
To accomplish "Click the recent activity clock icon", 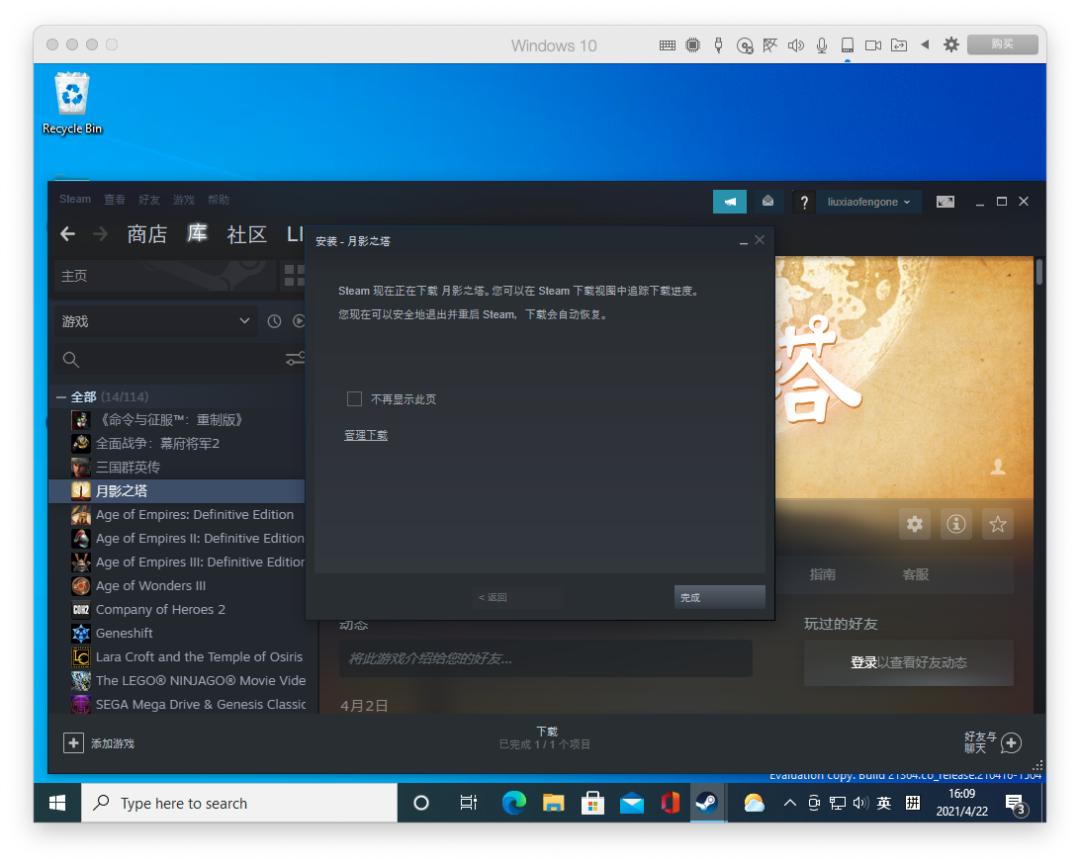I will click(x=274, y=321).
